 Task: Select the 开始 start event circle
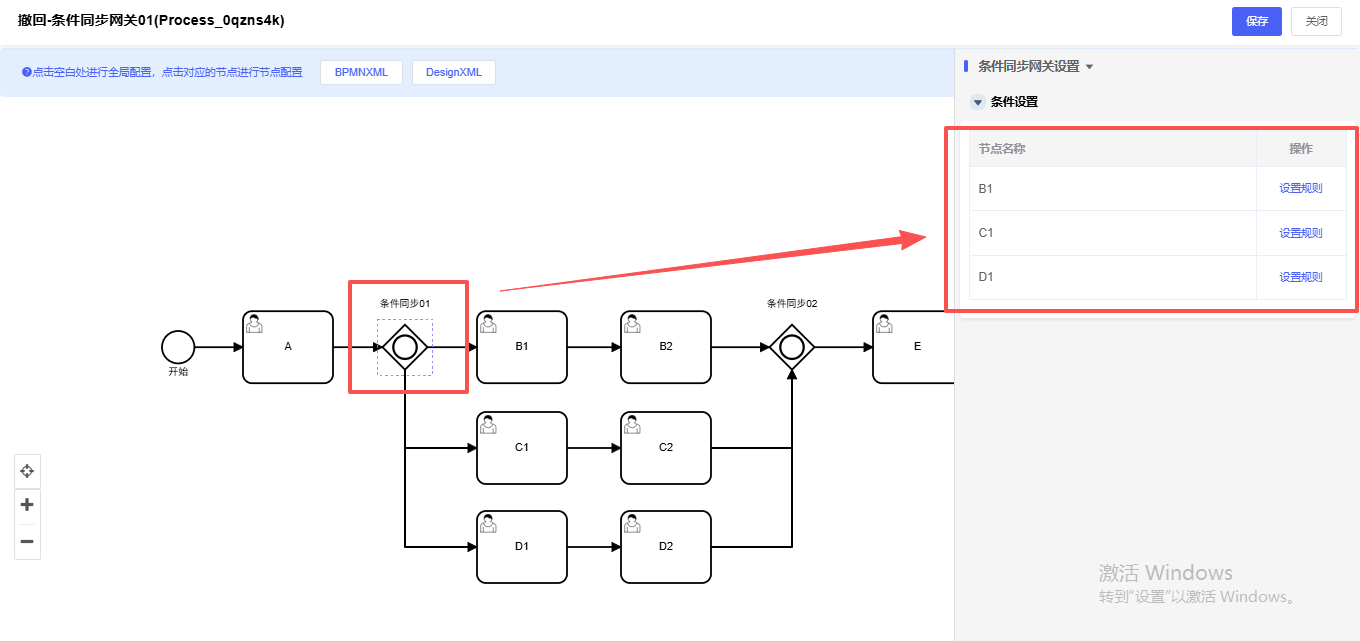click(x=178, y=347)
